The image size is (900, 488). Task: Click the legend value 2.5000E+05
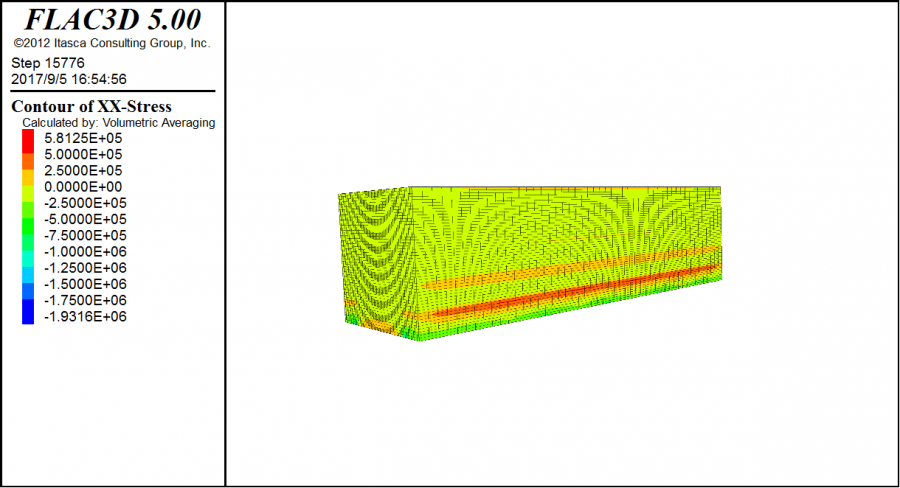(83, 171)
